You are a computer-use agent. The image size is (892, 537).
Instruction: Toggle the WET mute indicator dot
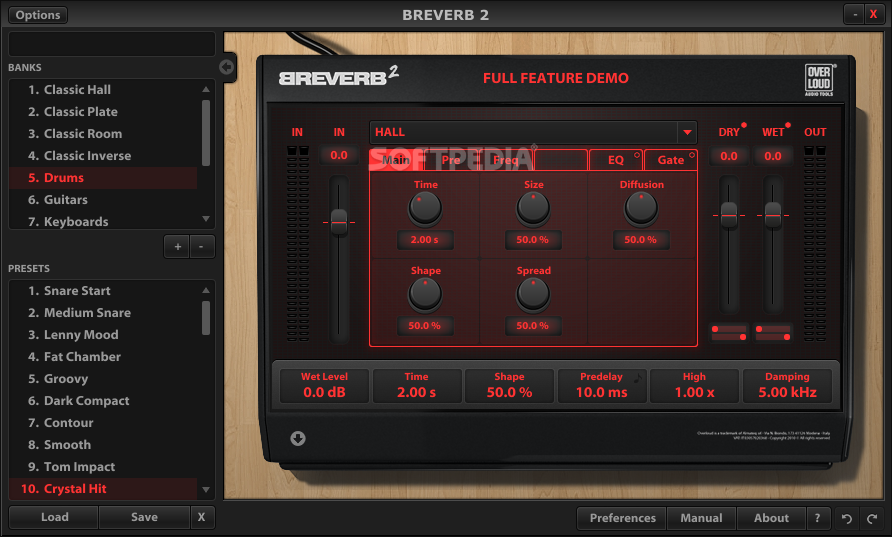pyautogui.click(x=788, y=125)
